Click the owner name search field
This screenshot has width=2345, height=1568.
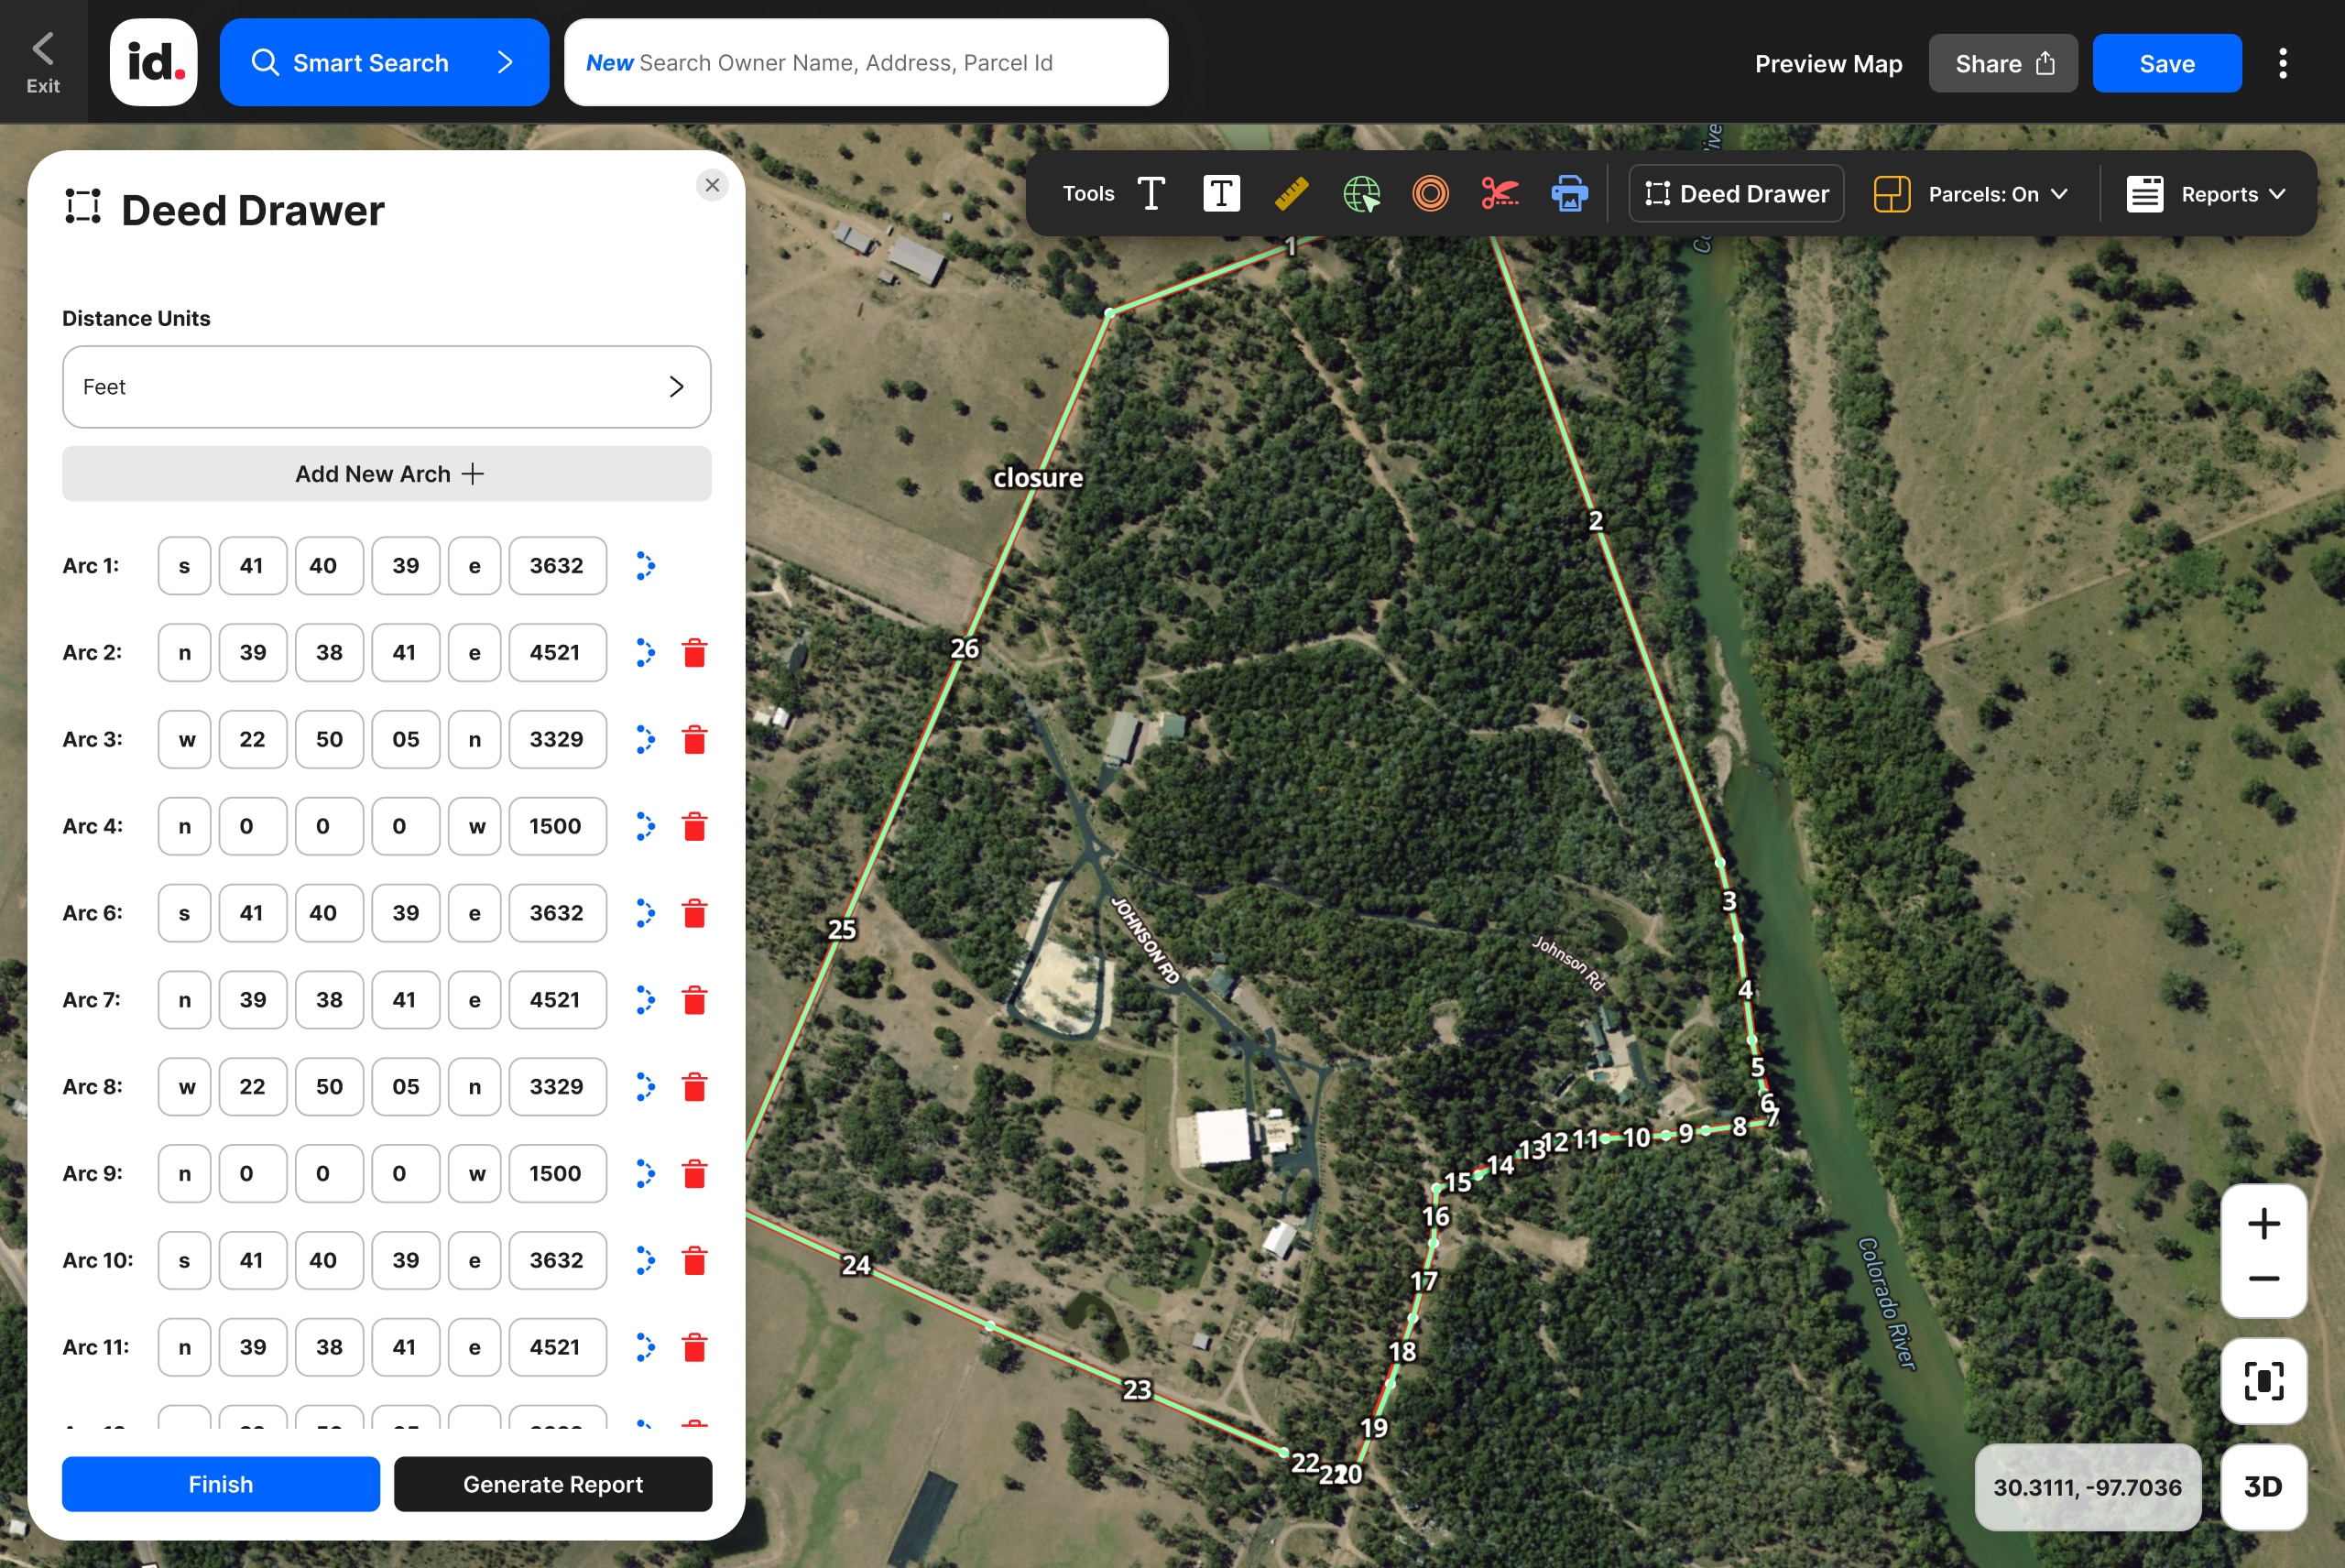(x=866, y=63)
